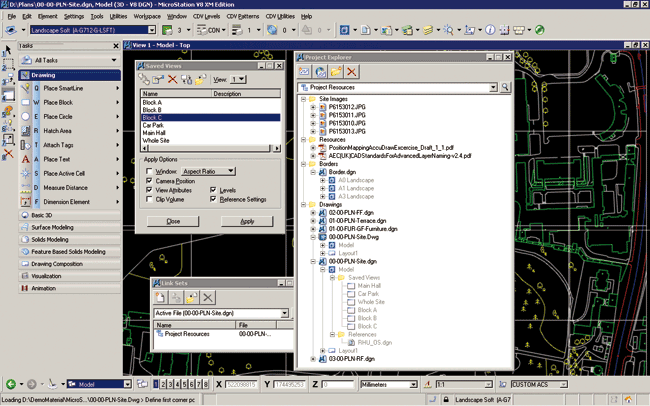Viewport: 650px width, 406px height.
Task: Enable the Window checkbox in Apply Options
Action: [148, 171]
